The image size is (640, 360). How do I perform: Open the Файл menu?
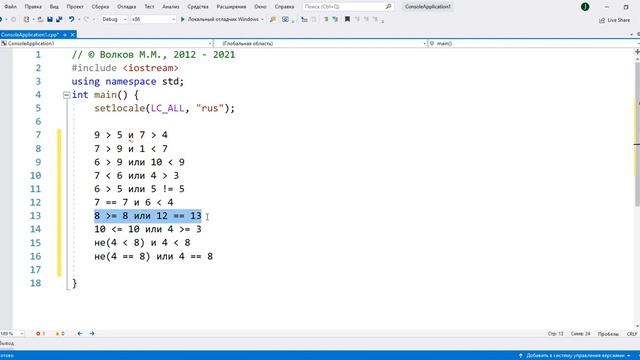point(11,7)
